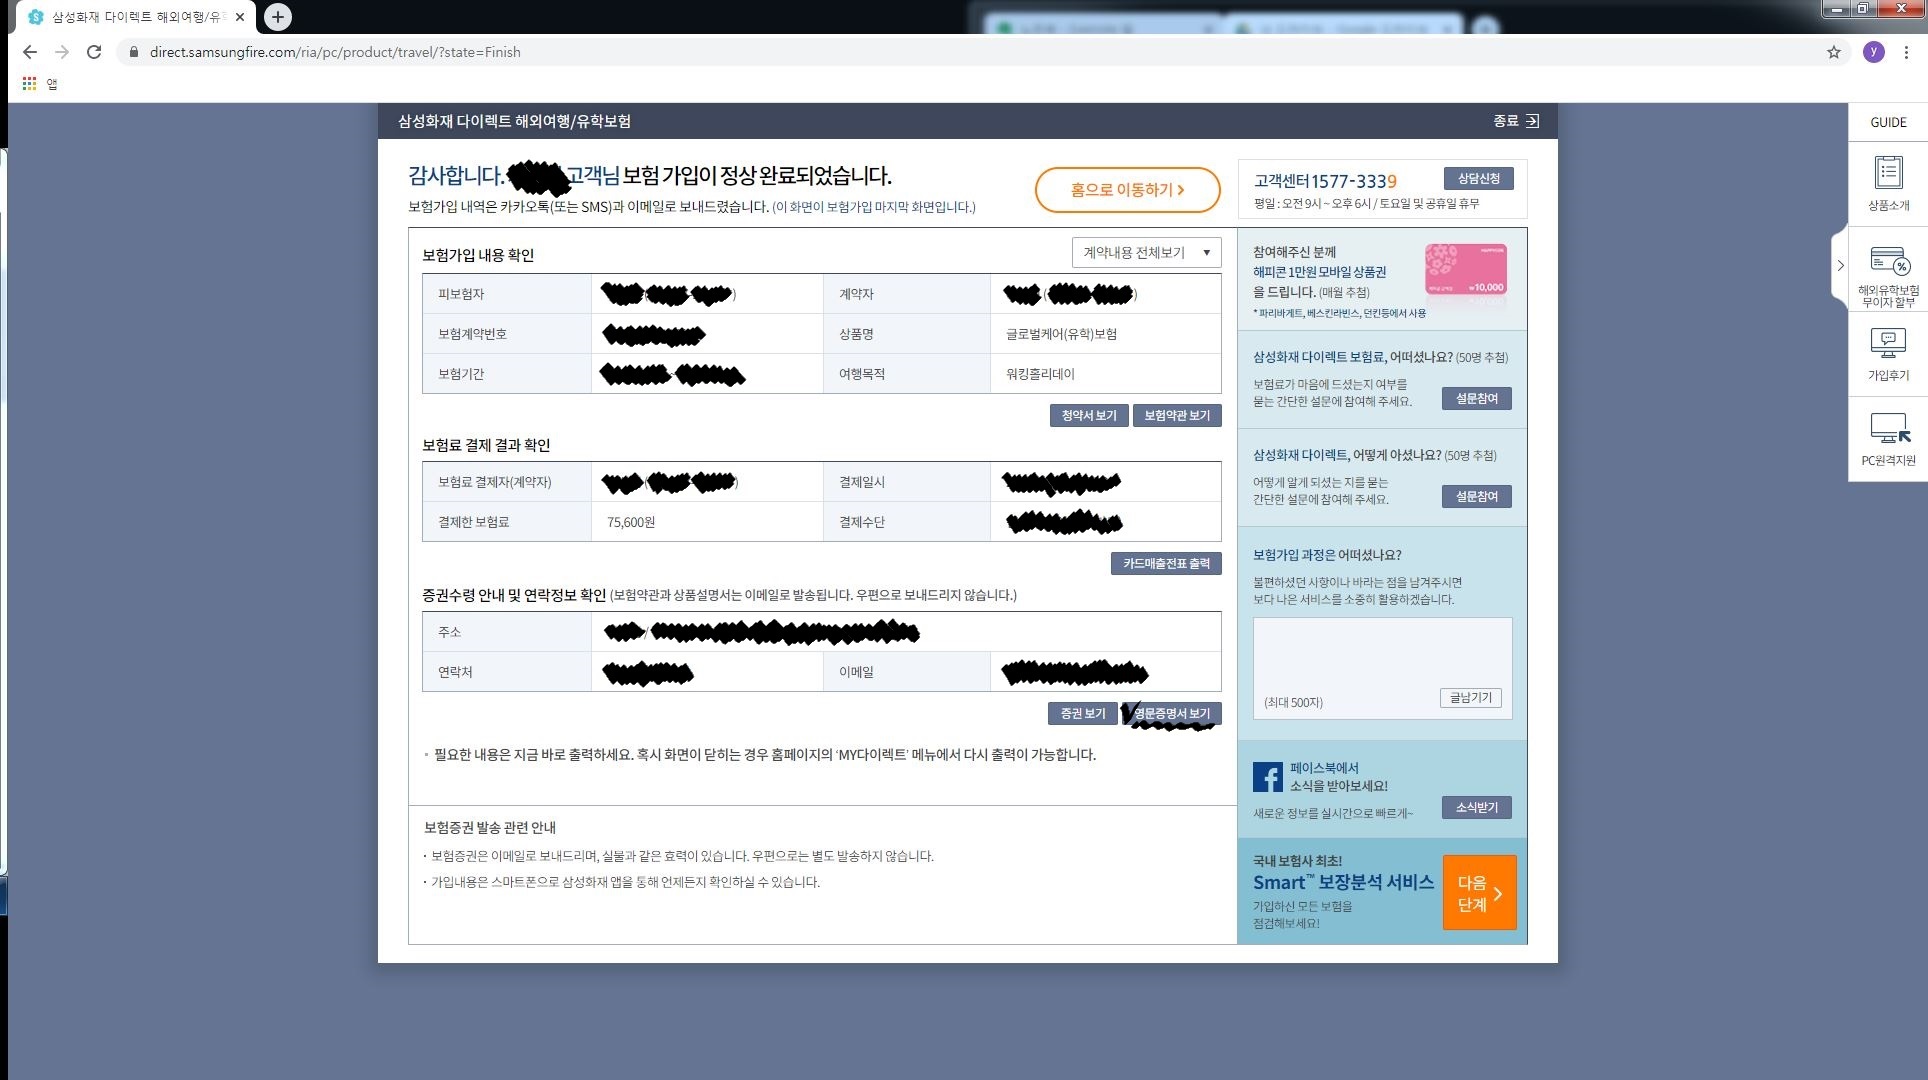Open the 계약내용 전체보기 dropdown

pos(1146,253)
